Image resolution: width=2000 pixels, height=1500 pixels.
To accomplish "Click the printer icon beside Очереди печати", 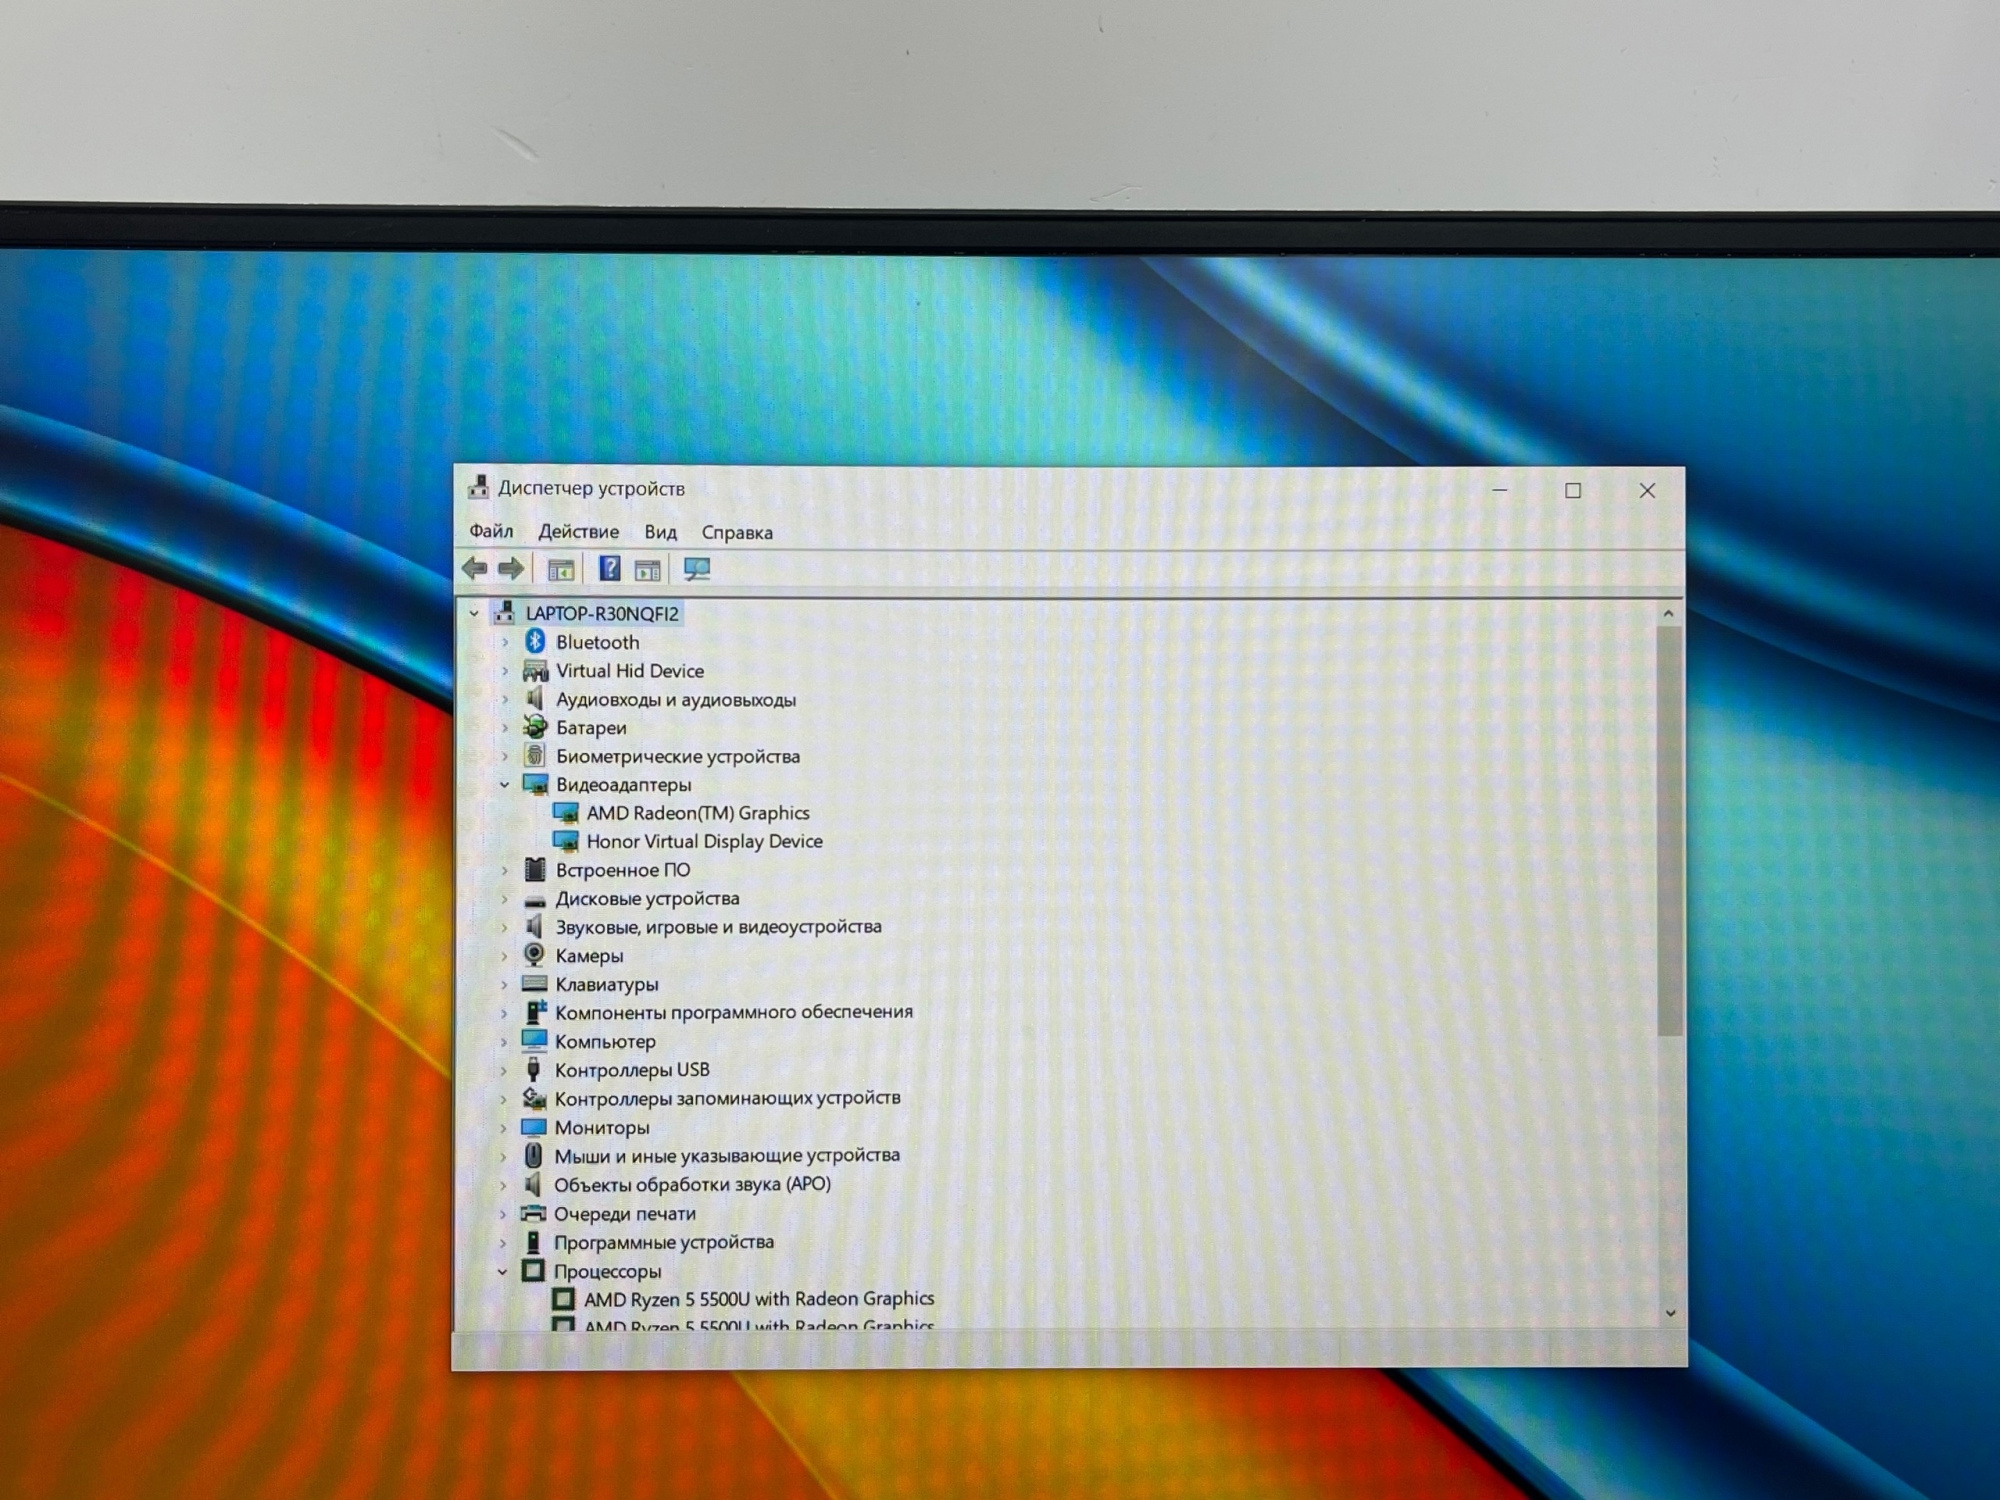I will 534,1213.
